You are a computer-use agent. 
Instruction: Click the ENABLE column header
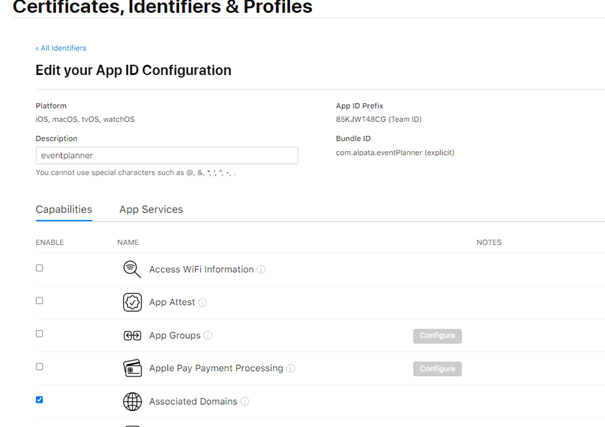pyautogui.click(x=50, y=242)
